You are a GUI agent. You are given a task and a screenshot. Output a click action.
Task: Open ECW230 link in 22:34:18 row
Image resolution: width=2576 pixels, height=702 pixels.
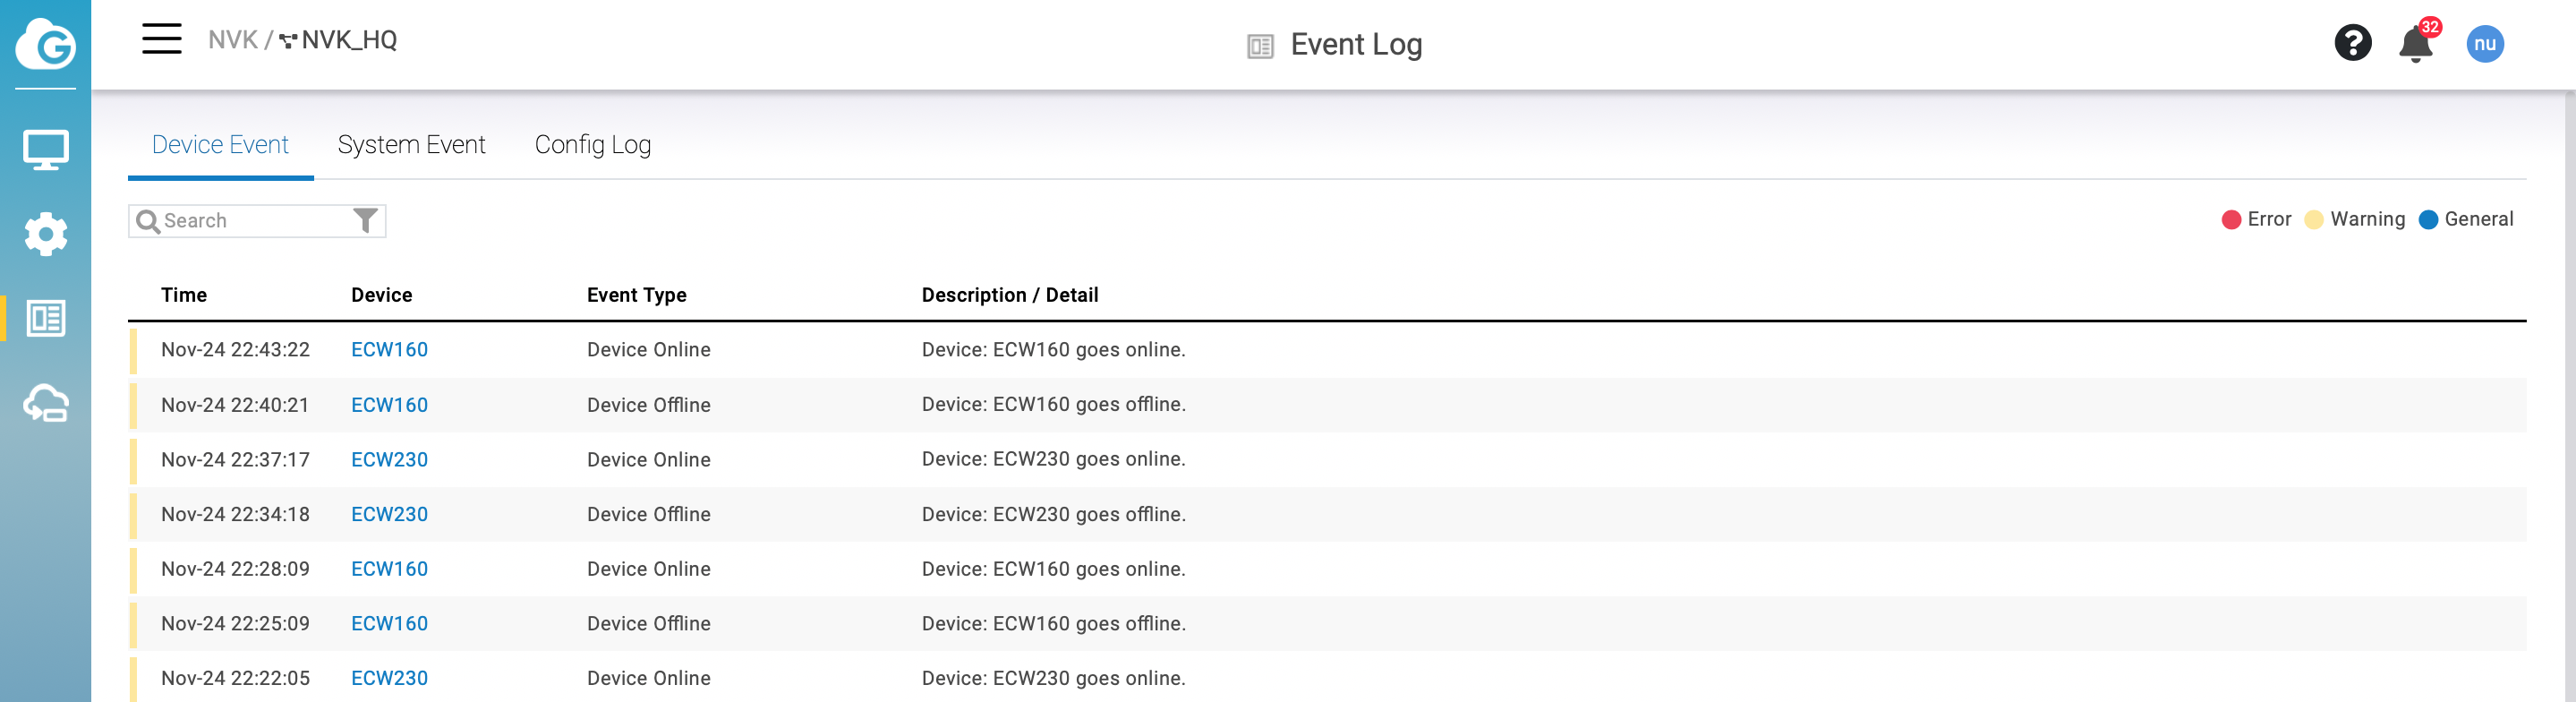tap(389, 514)
